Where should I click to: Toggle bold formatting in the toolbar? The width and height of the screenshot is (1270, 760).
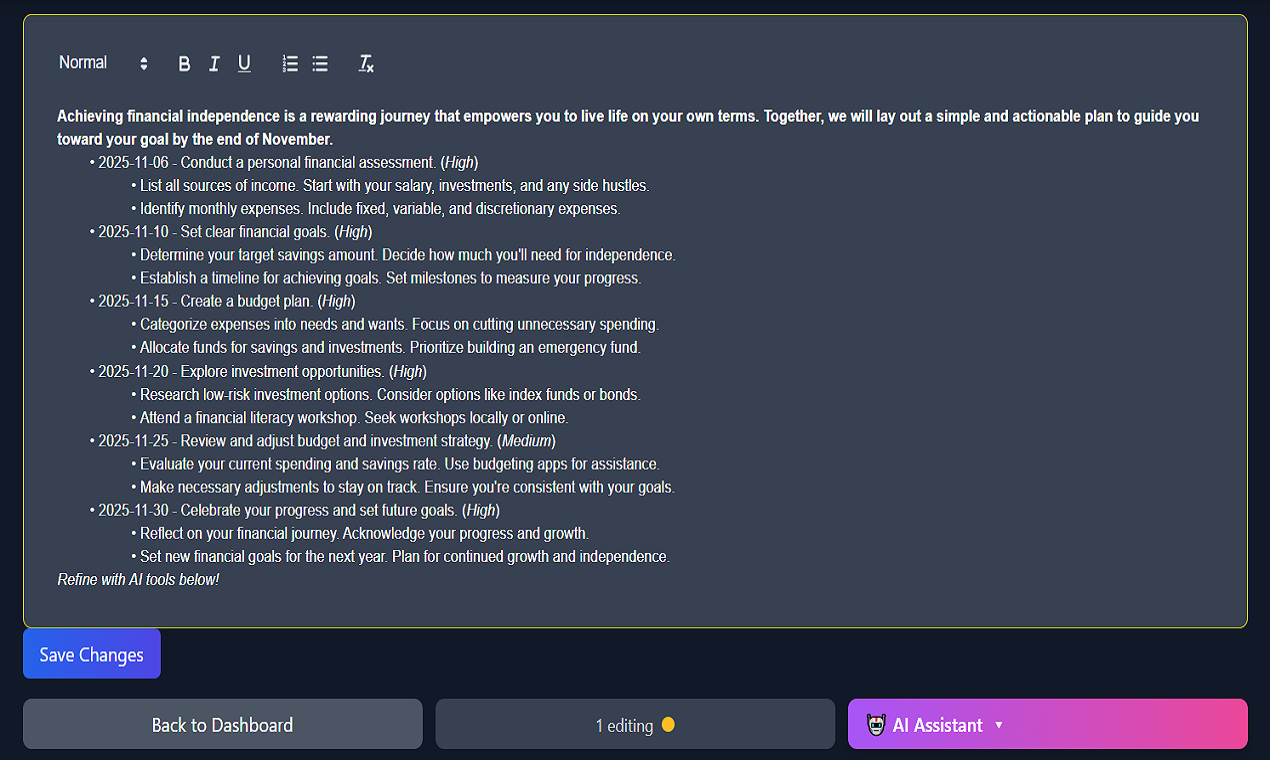(184, 63)
